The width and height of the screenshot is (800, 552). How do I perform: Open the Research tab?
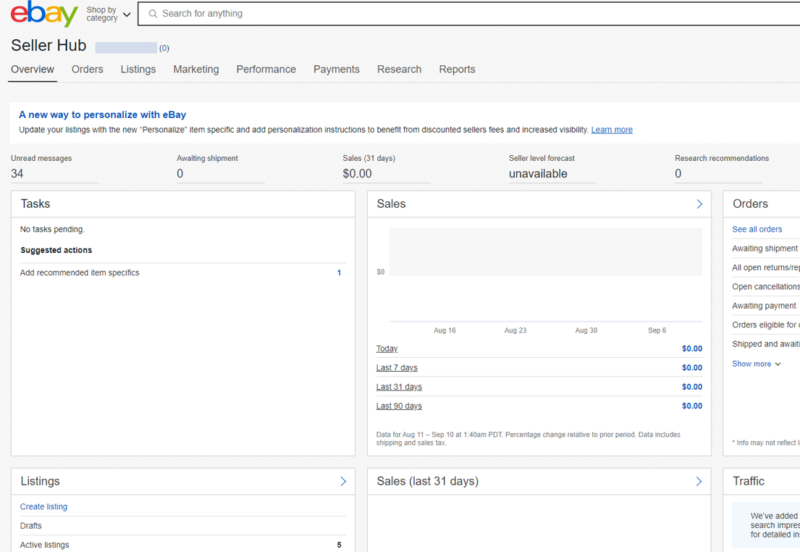(x=399, y=69)
